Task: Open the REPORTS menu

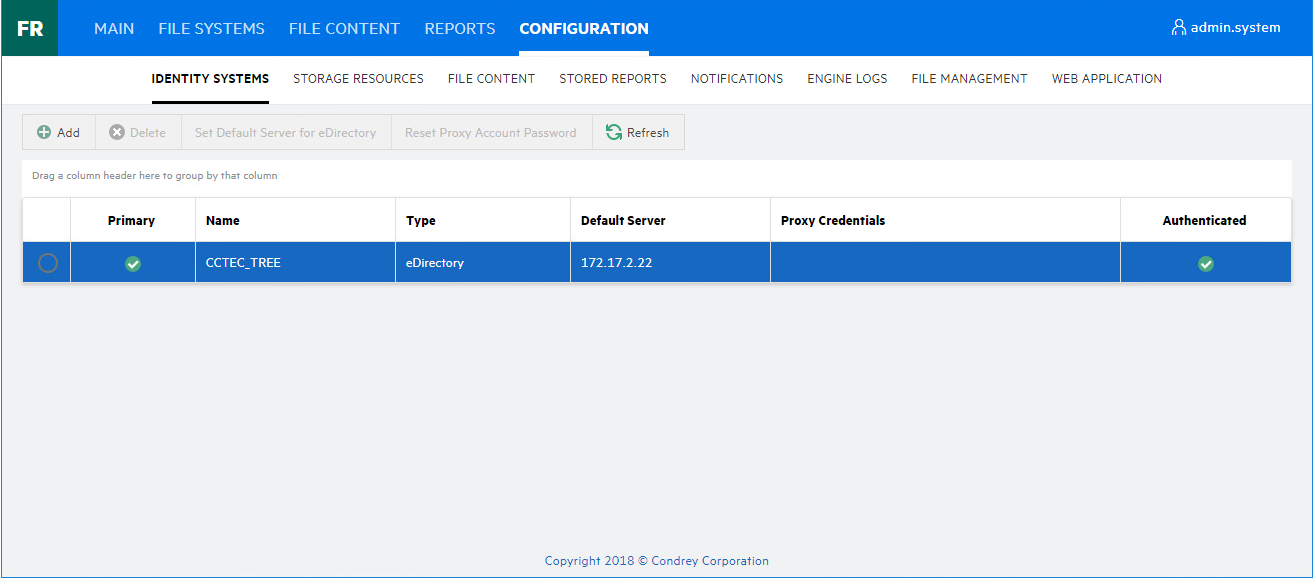Action: [460, 28]
